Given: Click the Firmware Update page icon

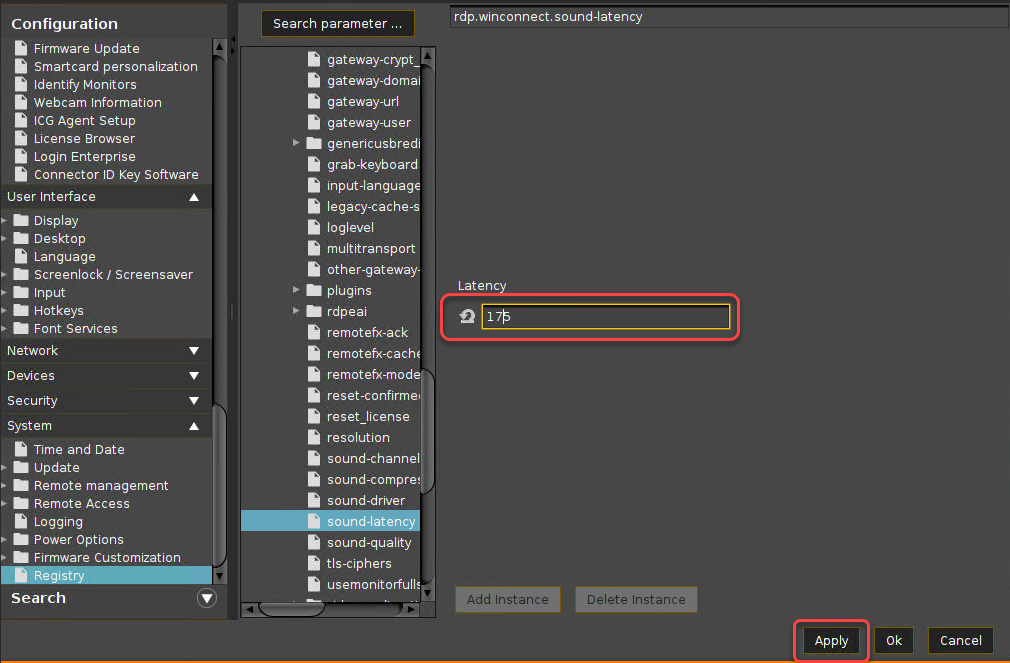Looking at the screenshot, I should click(x=21, y=48).
